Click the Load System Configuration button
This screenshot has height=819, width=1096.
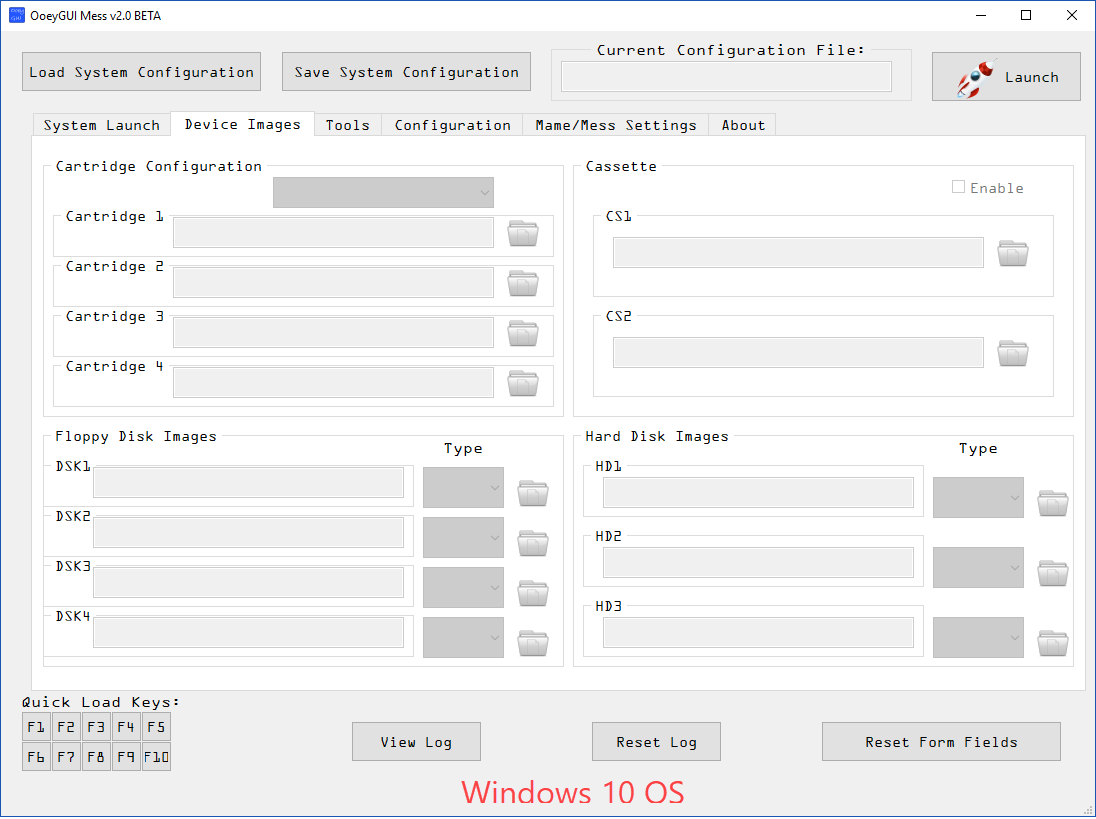tap(141, 72)
